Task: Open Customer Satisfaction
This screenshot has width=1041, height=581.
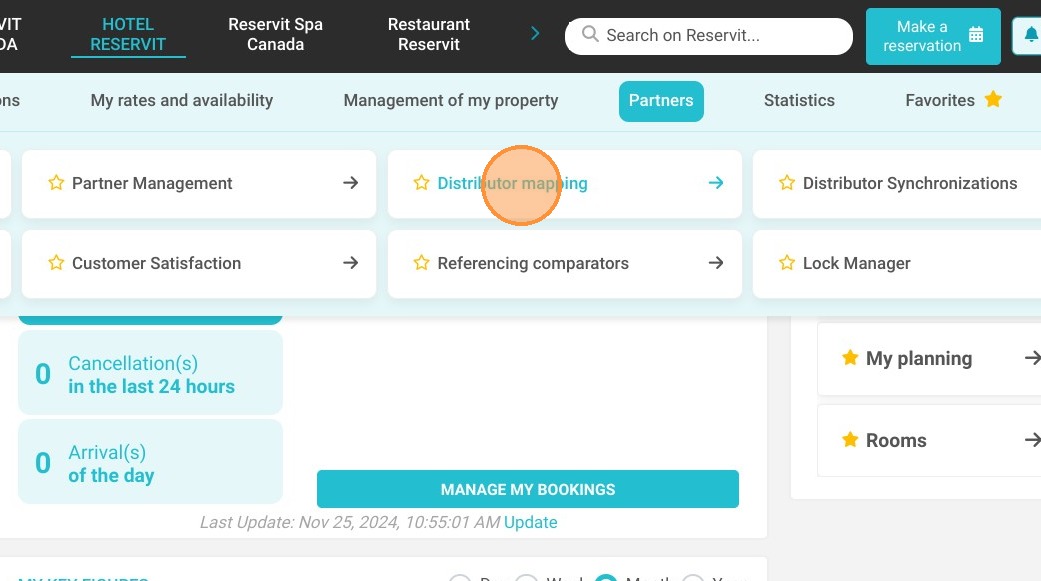Action: [x=199, y=264]
